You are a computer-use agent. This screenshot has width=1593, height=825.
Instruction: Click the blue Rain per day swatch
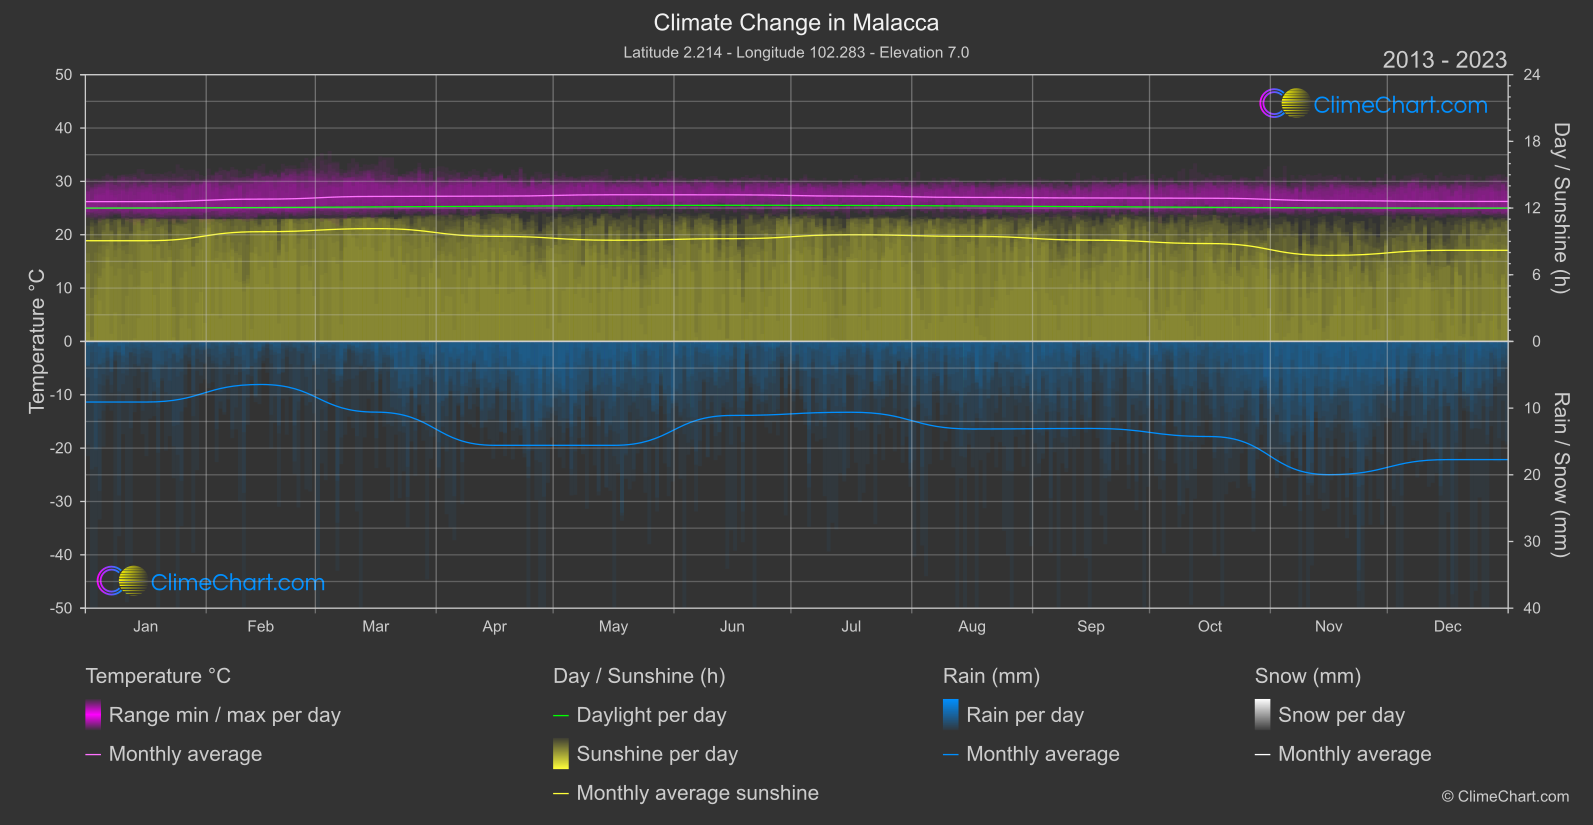coord(951,715)
